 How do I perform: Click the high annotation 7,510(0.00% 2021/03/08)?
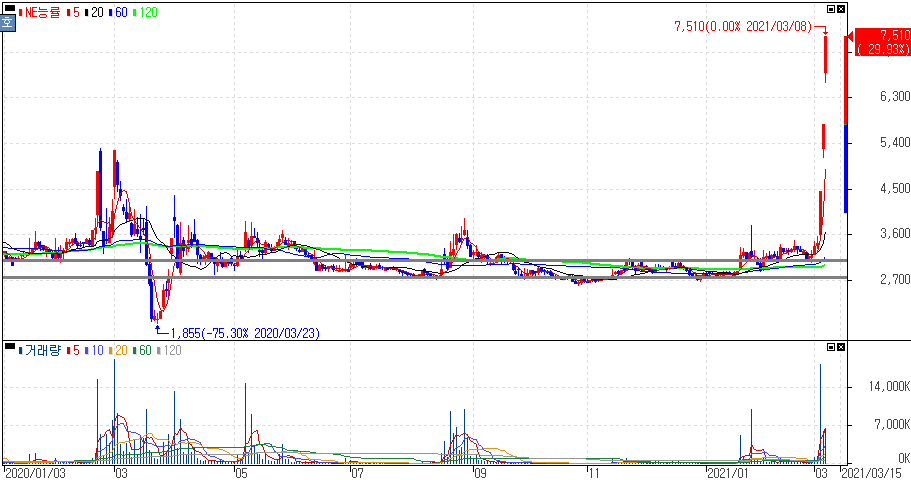click(743, 26)
